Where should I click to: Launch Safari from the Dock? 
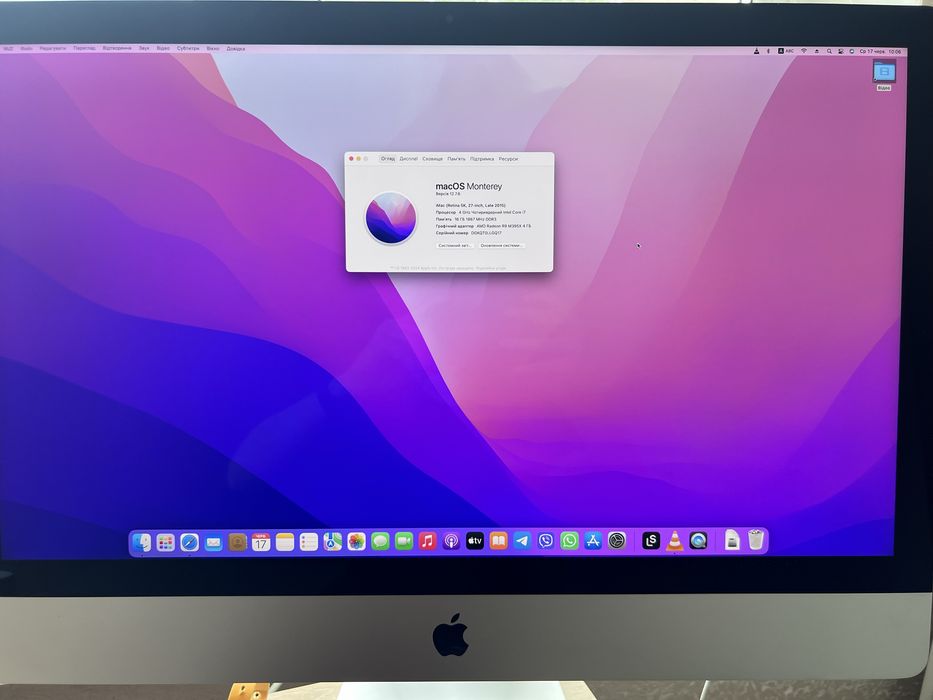pyautogui.click(x=189, y=542)
